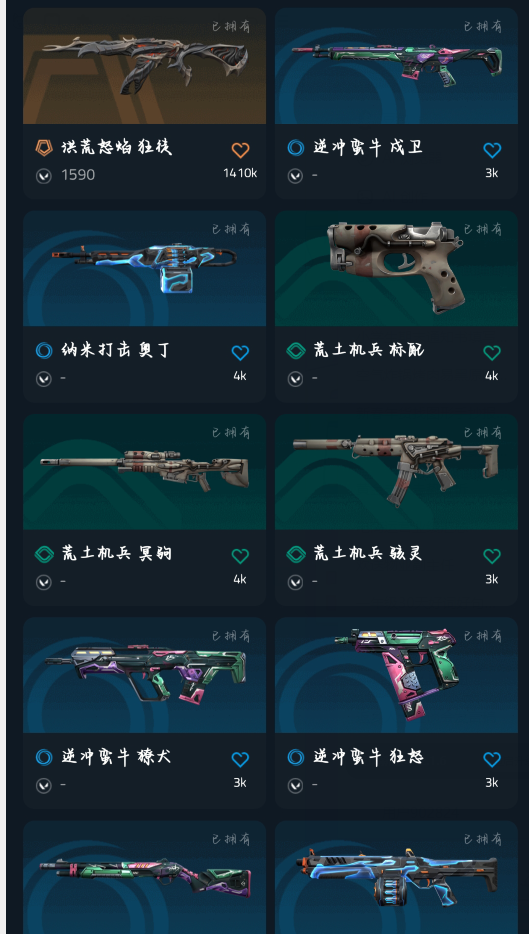529x934 pixels.
Task: Open the blue and orange shotgun image at the bottom
Action: (396, 877)
